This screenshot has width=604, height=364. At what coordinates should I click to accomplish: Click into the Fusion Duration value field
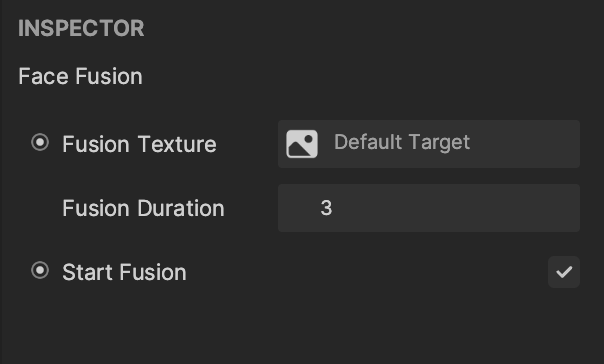pyautogui.click(x=429, y=208)
